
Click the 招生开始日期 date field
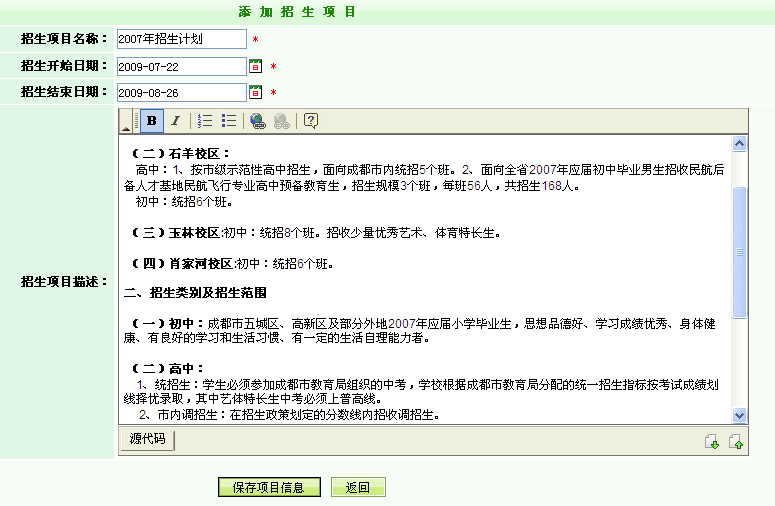(181, 66)
